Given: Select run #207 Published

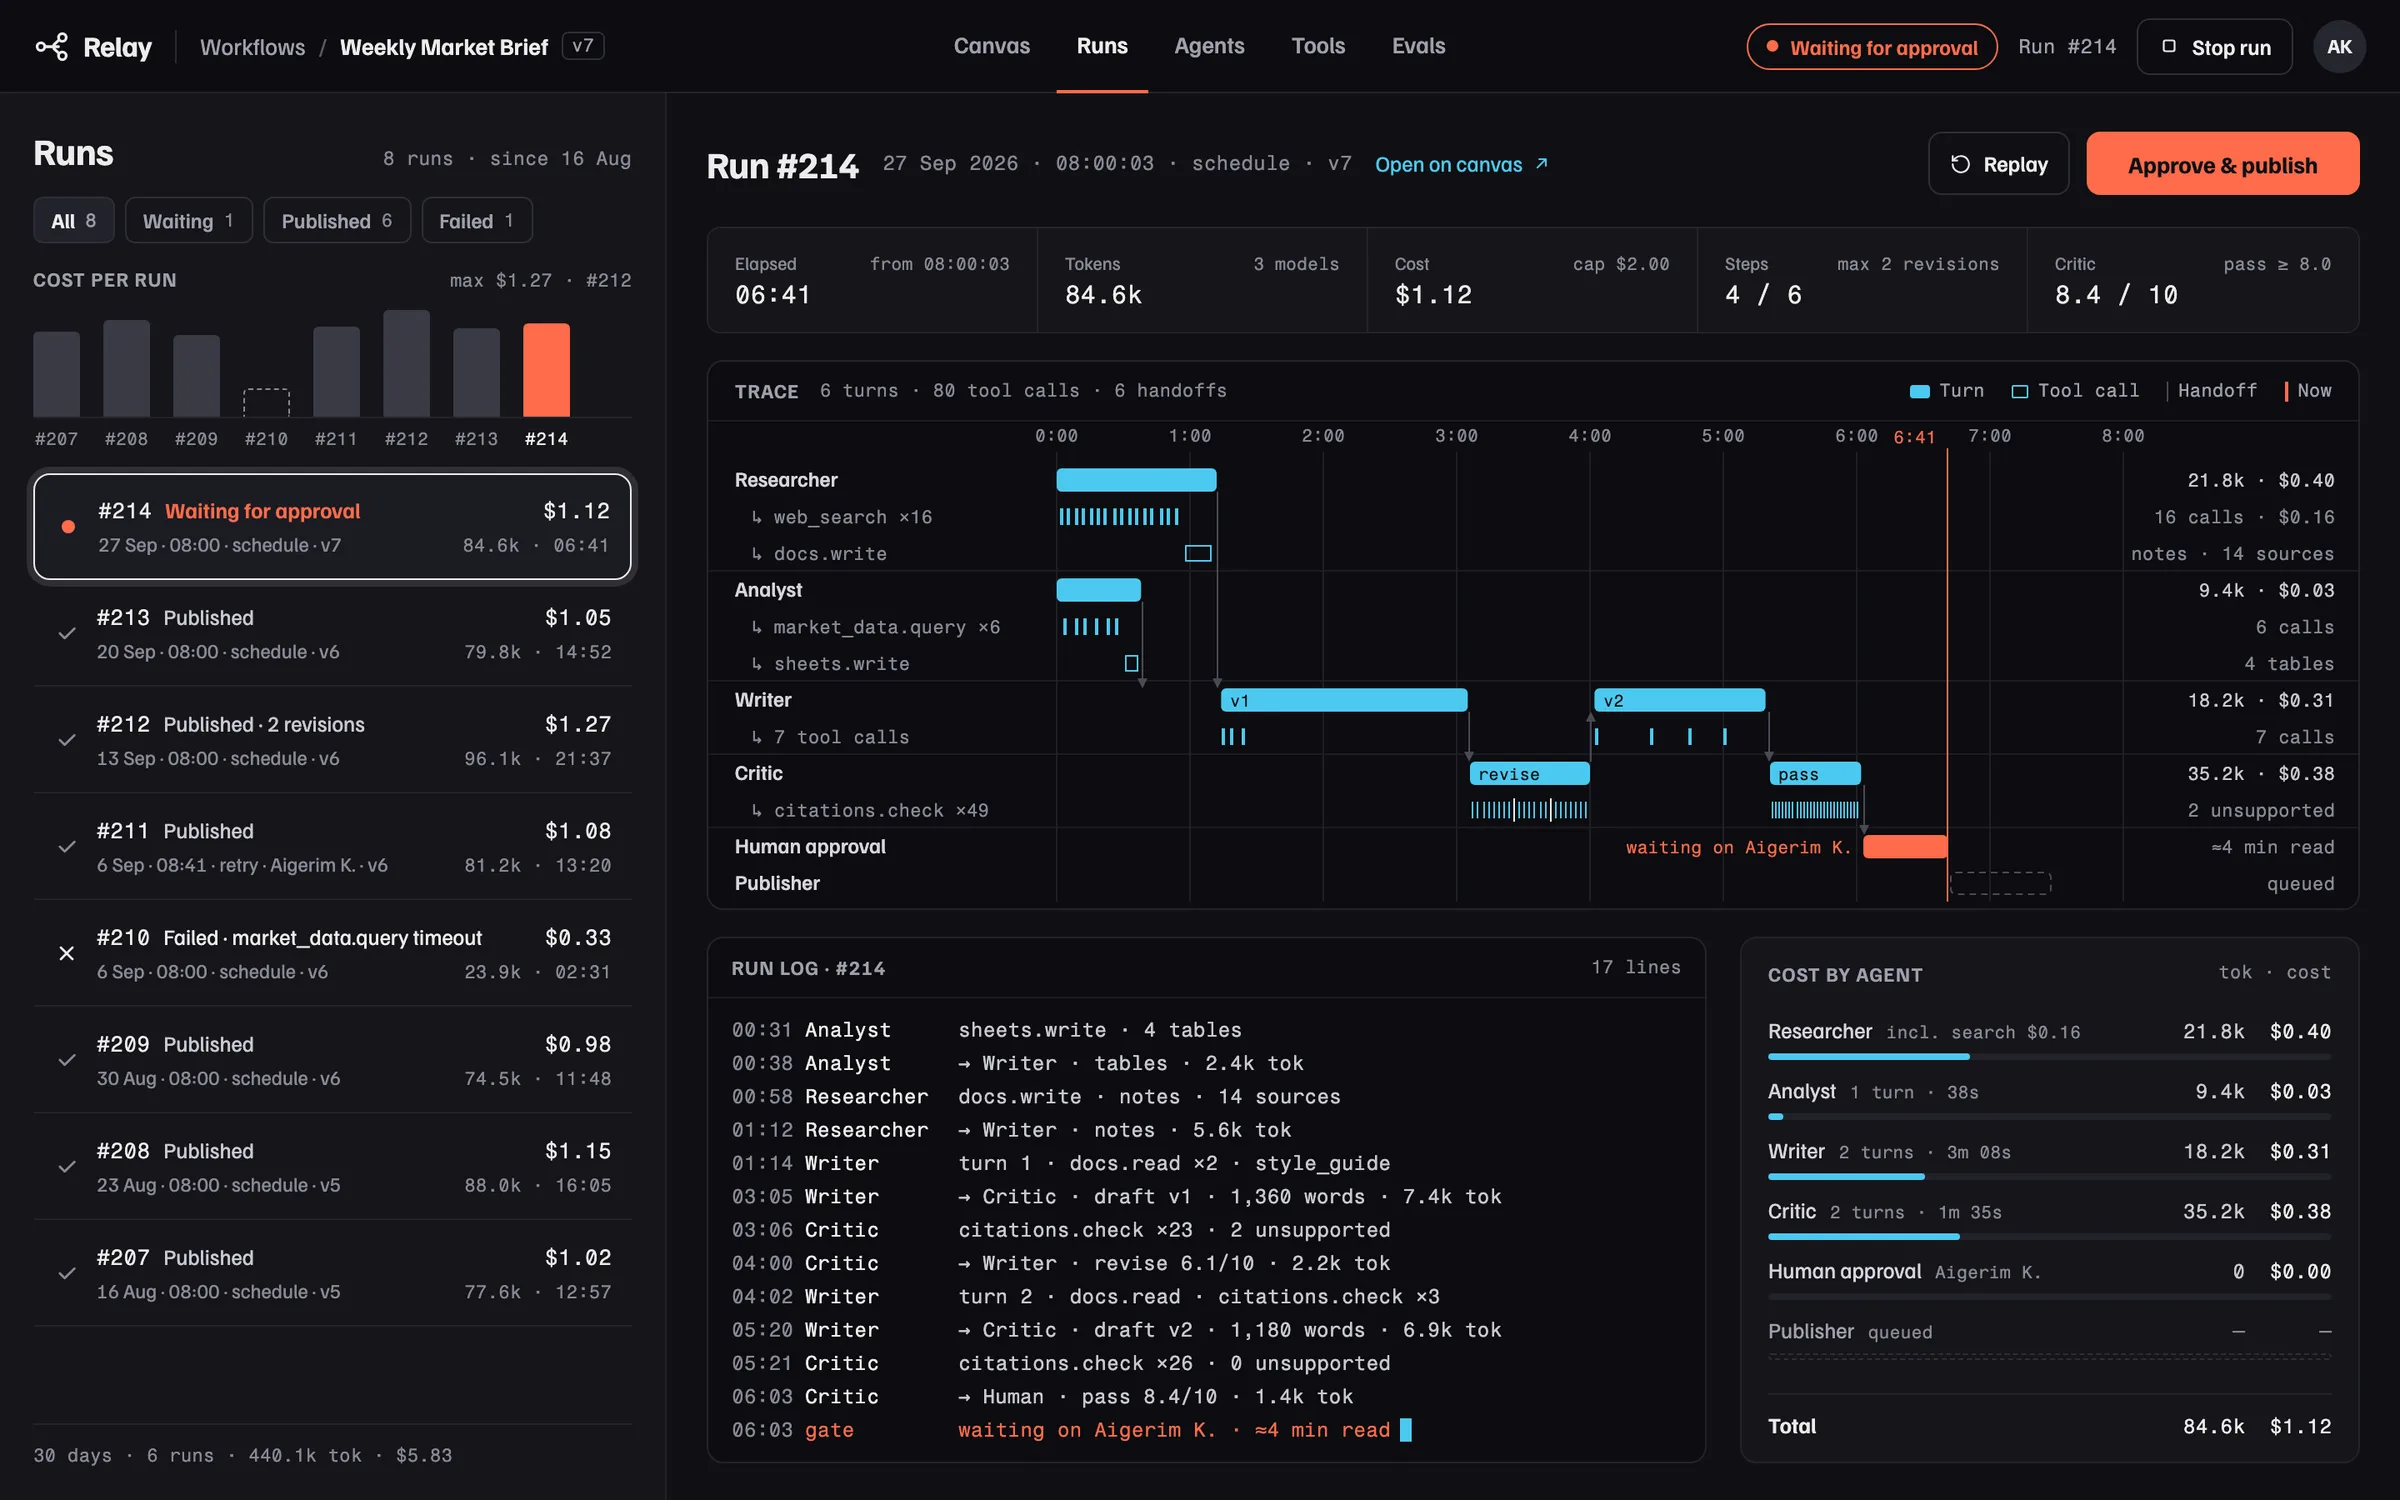Looking at the screenshot, I should [x=332, y=1273].
